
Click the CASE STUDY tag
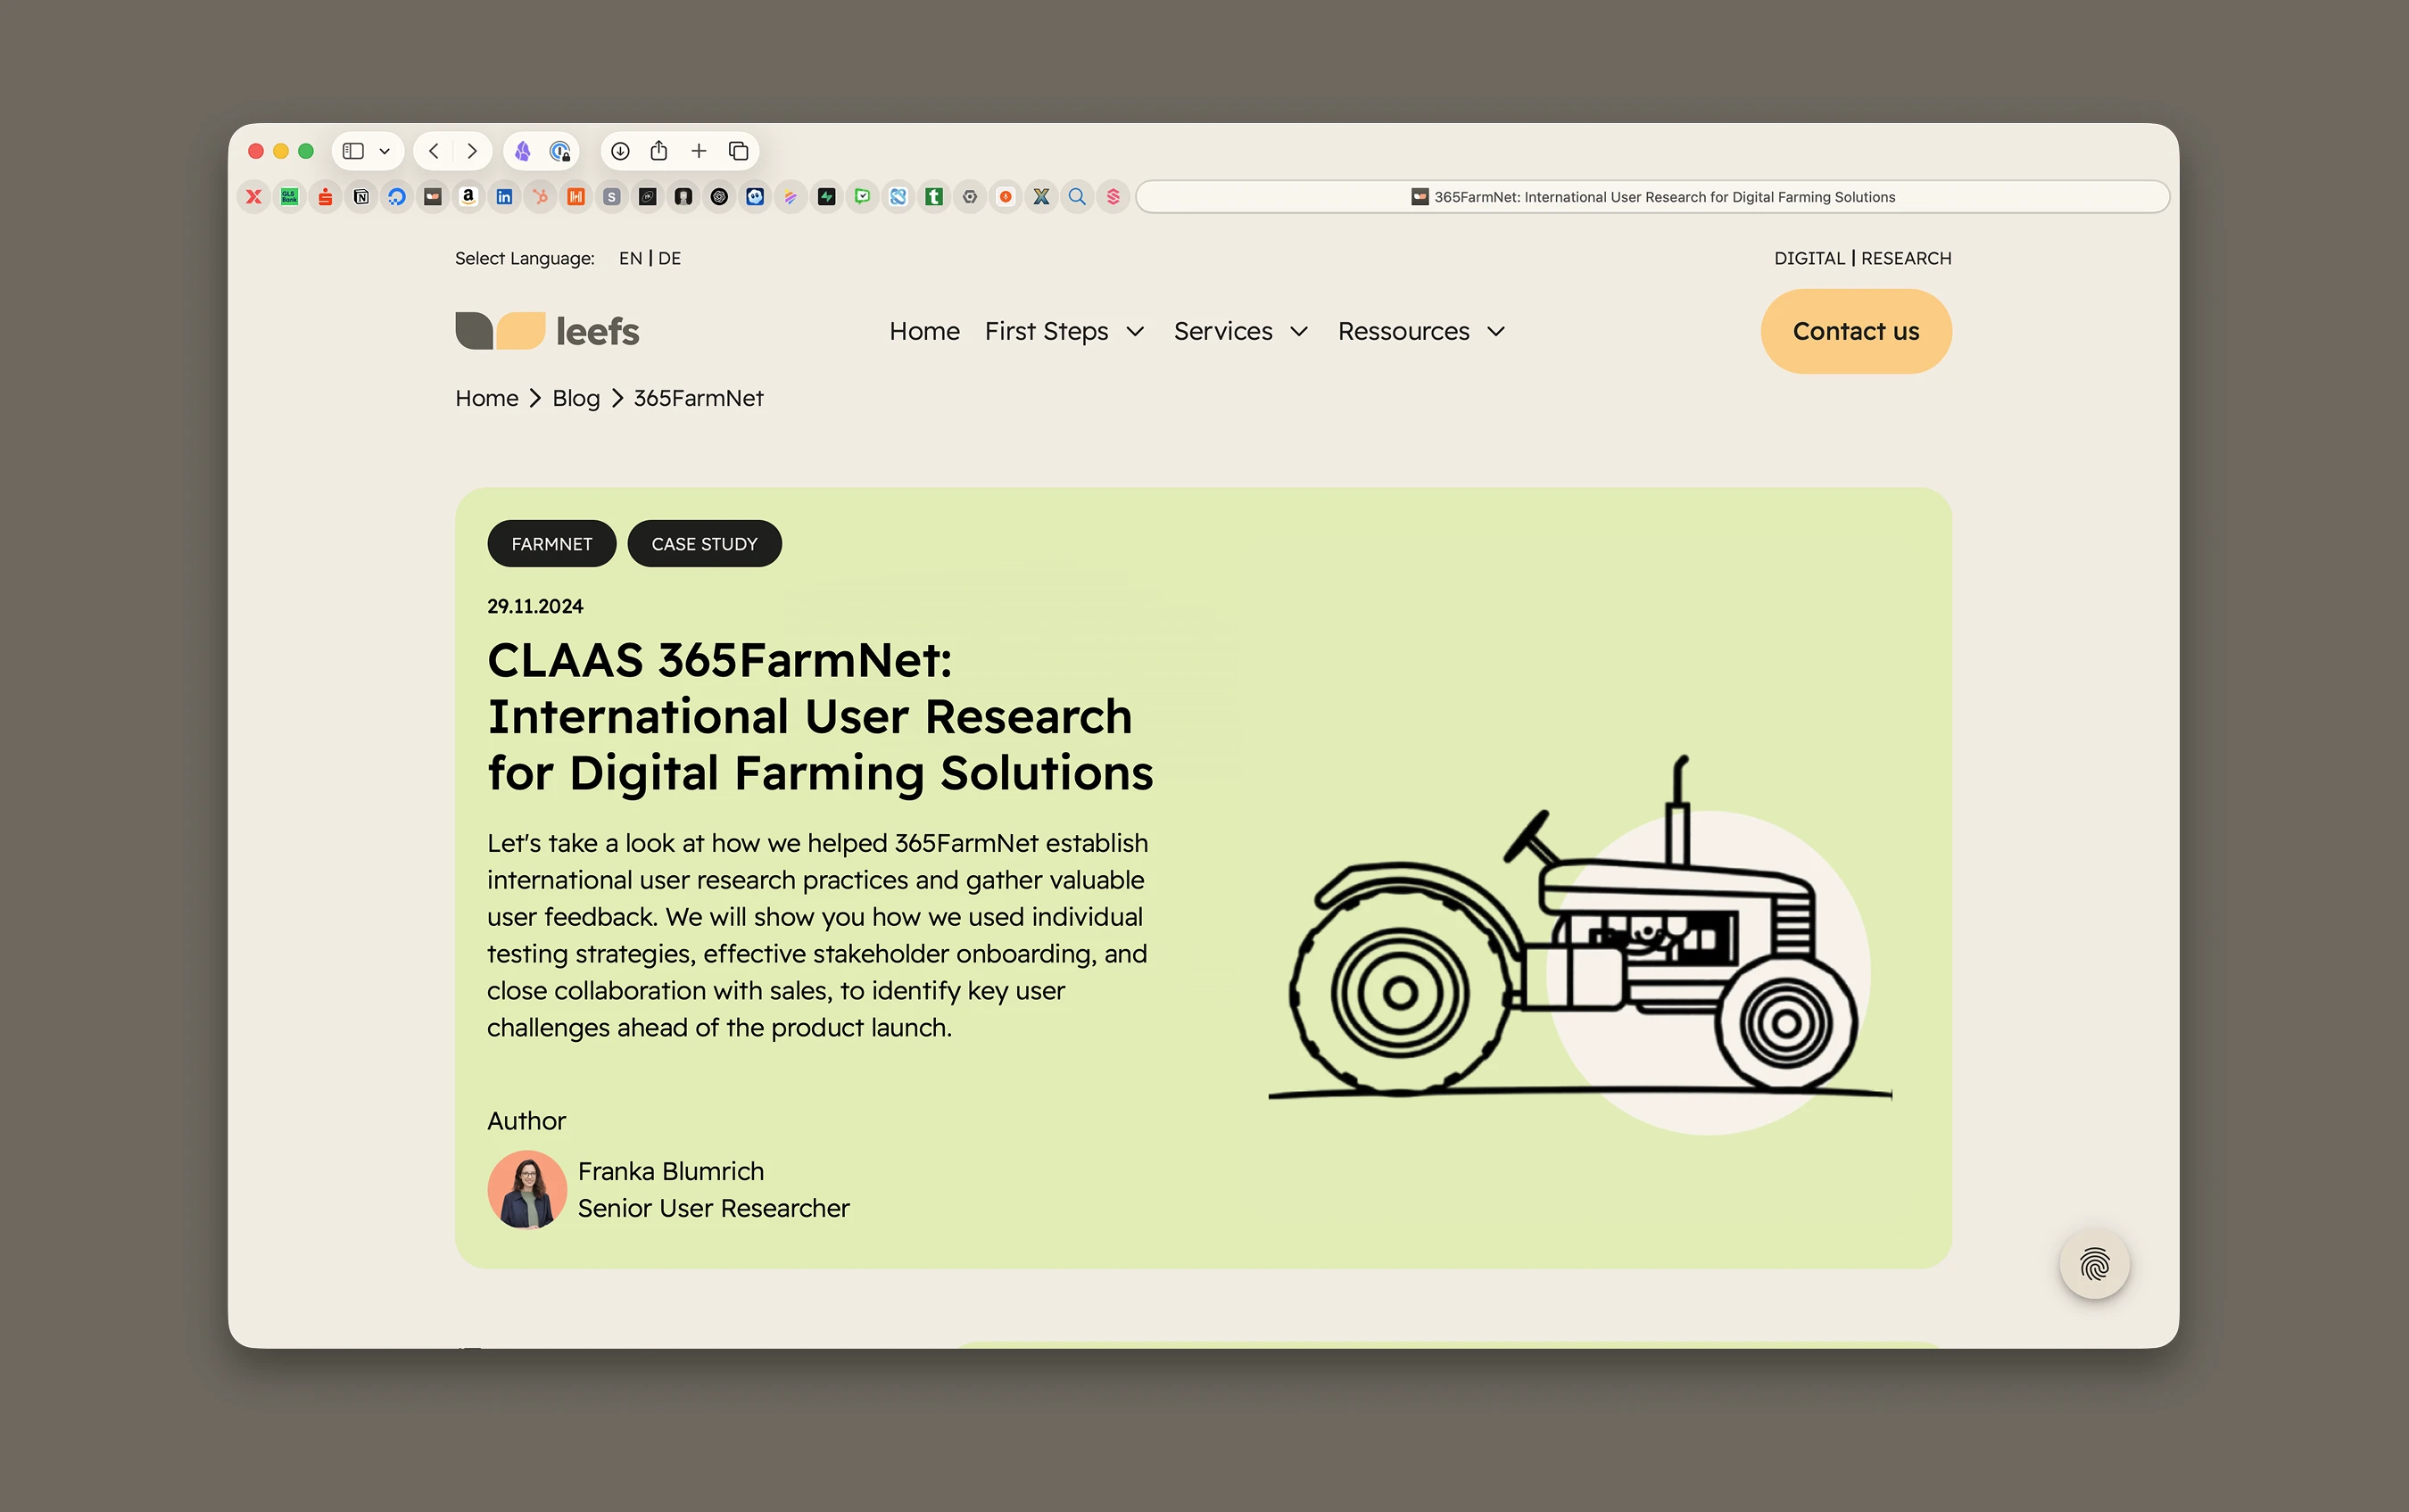point(704,544)
